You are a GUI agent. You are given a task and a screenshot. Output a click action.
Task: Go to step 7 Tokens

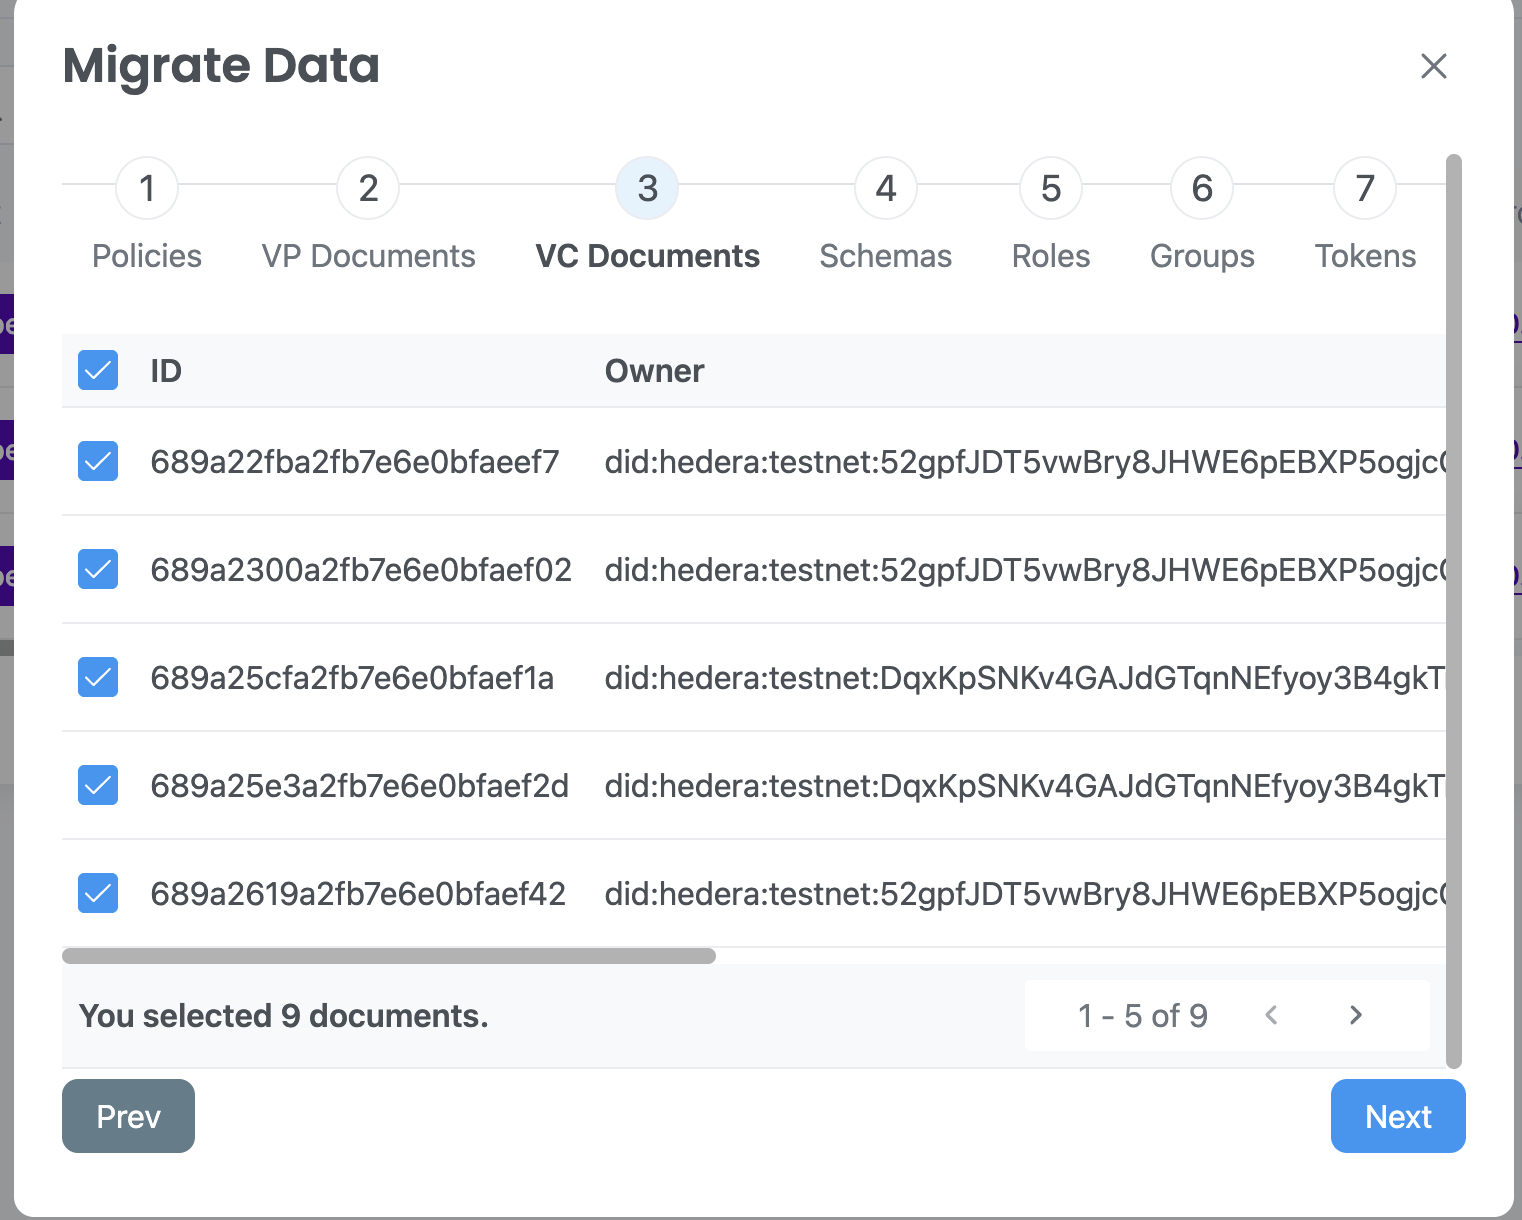point(1364,189)
